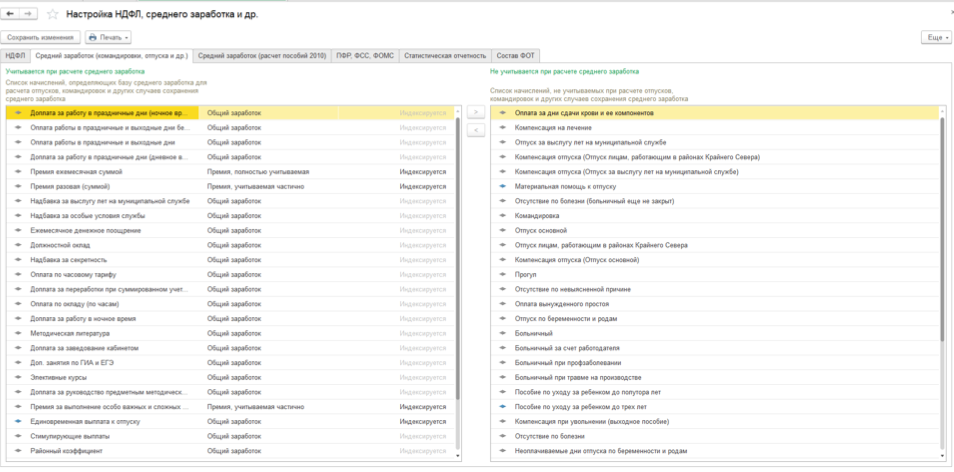Click blue icon next to Пособие по уходу до трех лет
Screen dimensions: 954x472
click(x=503, y=407)
